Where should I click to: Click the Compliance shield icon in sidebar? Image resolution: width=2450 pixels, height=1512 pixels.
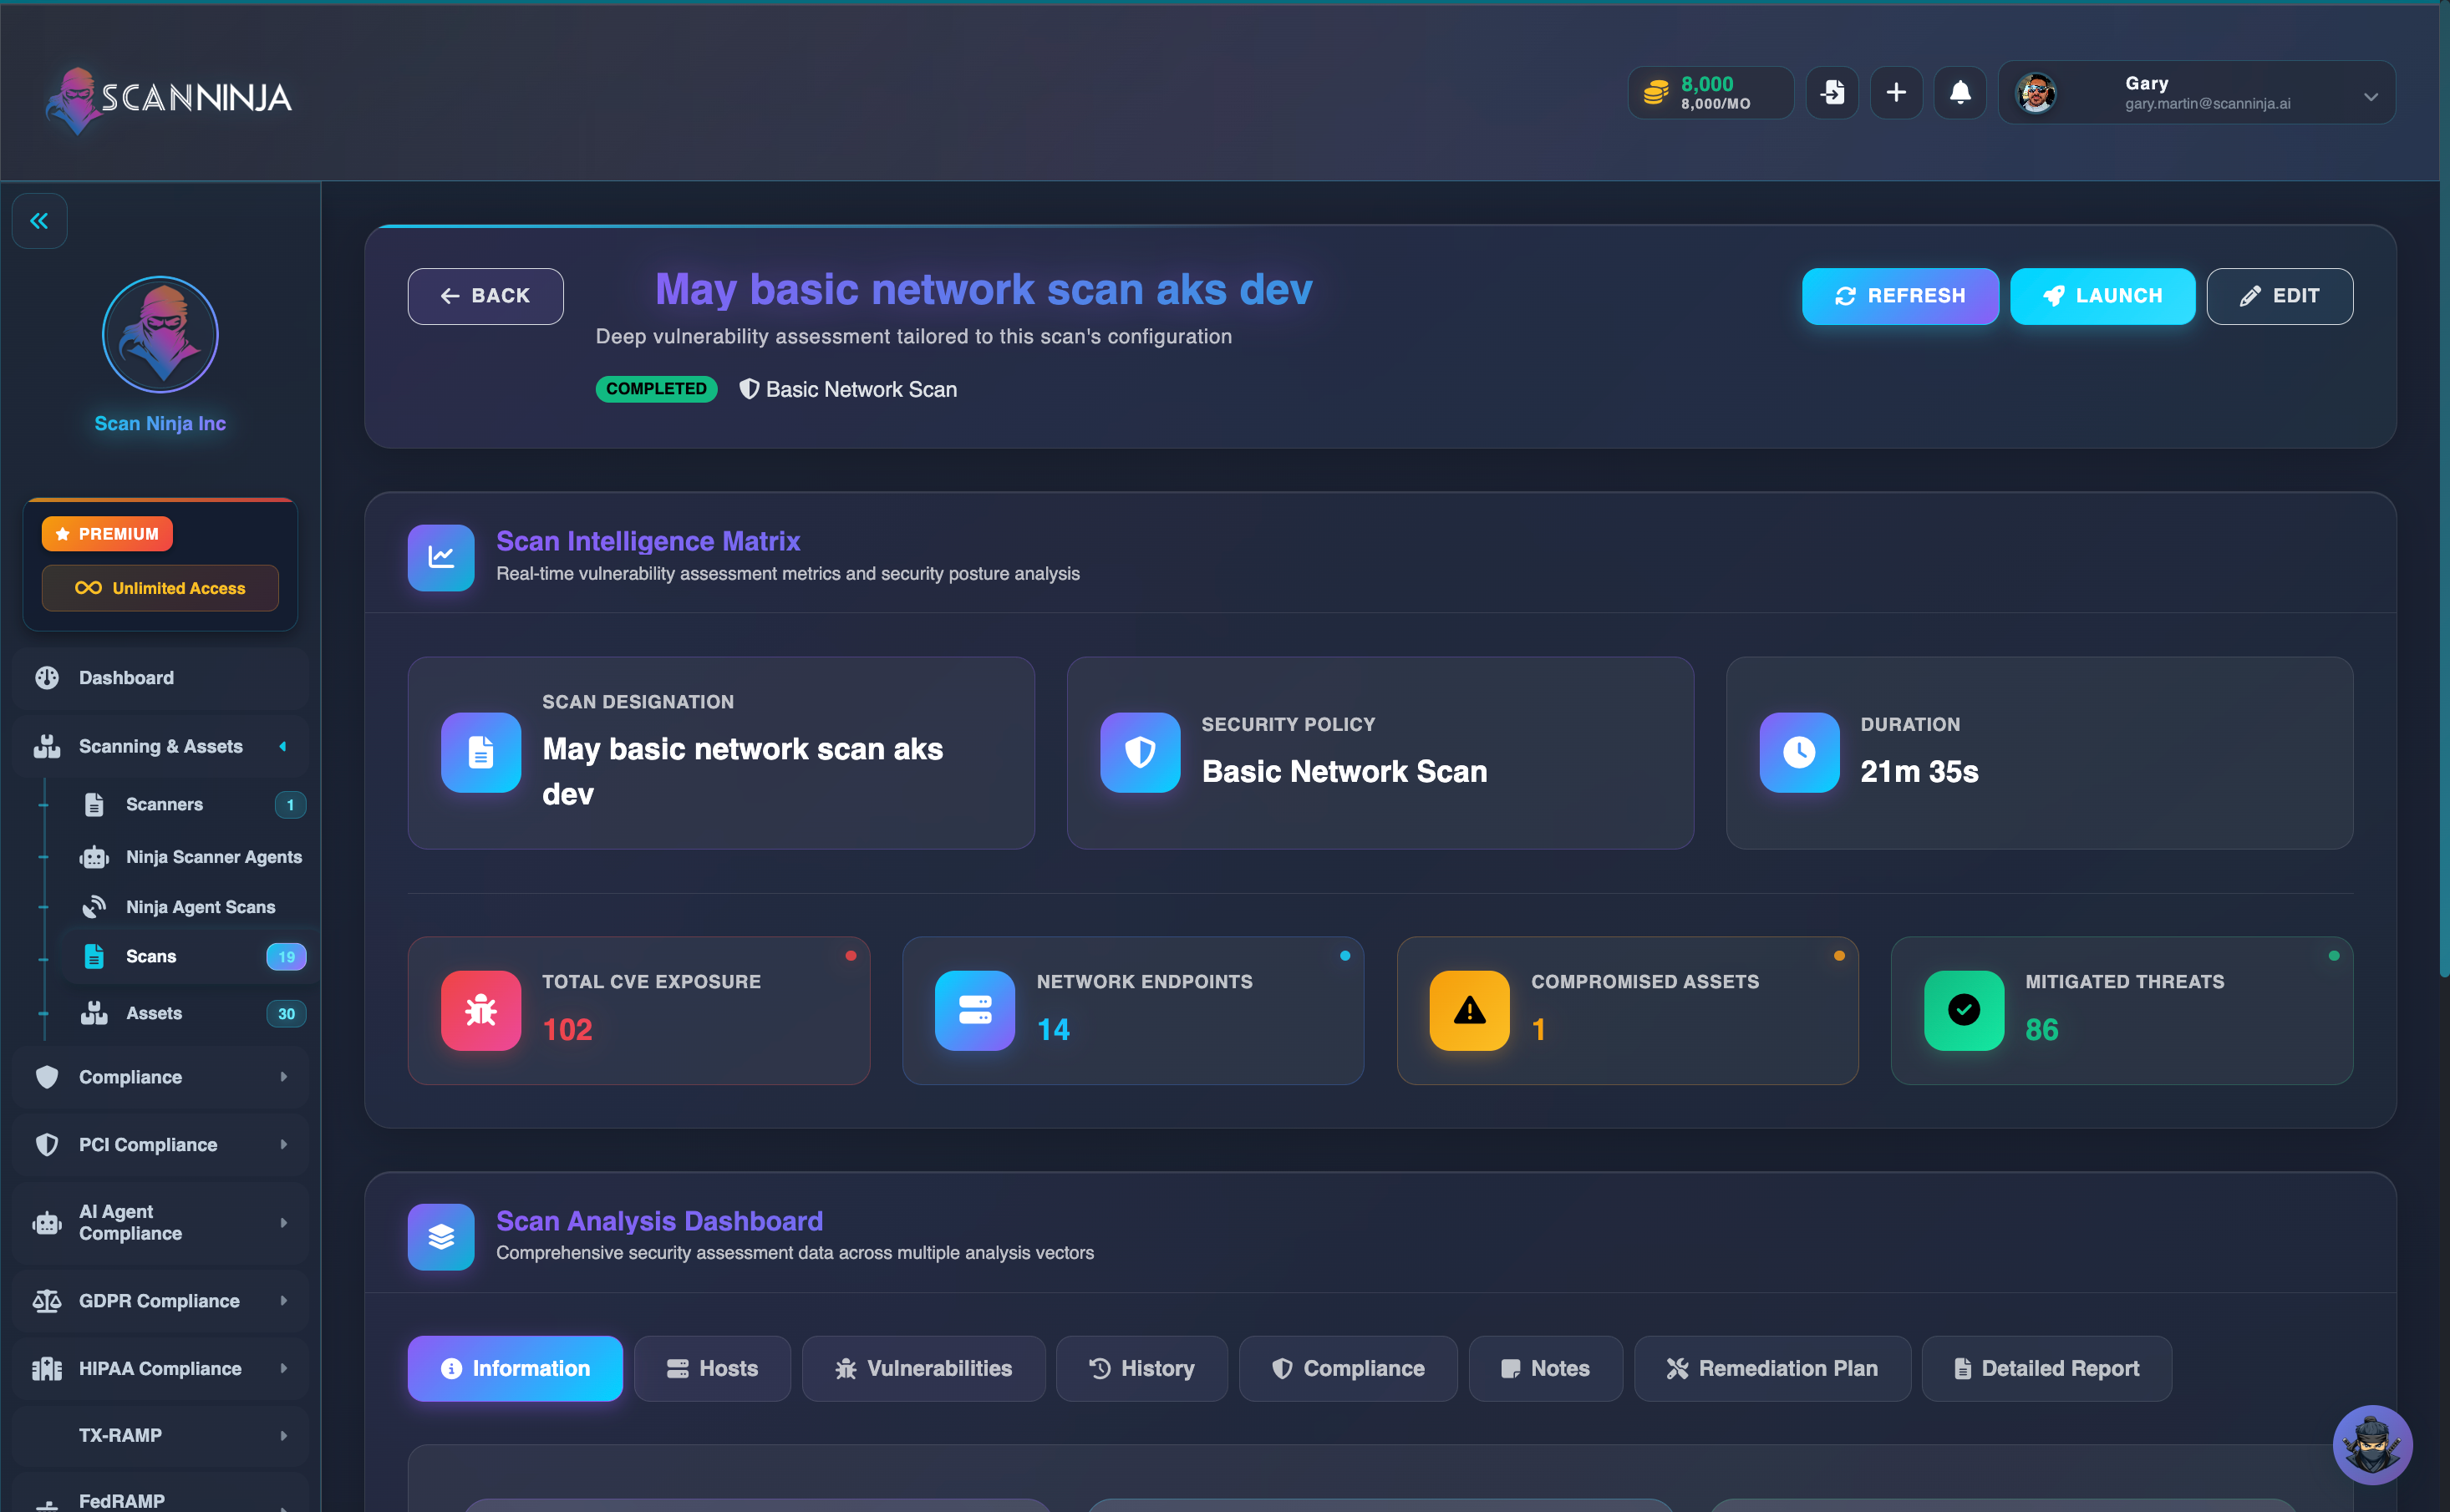47,1077
